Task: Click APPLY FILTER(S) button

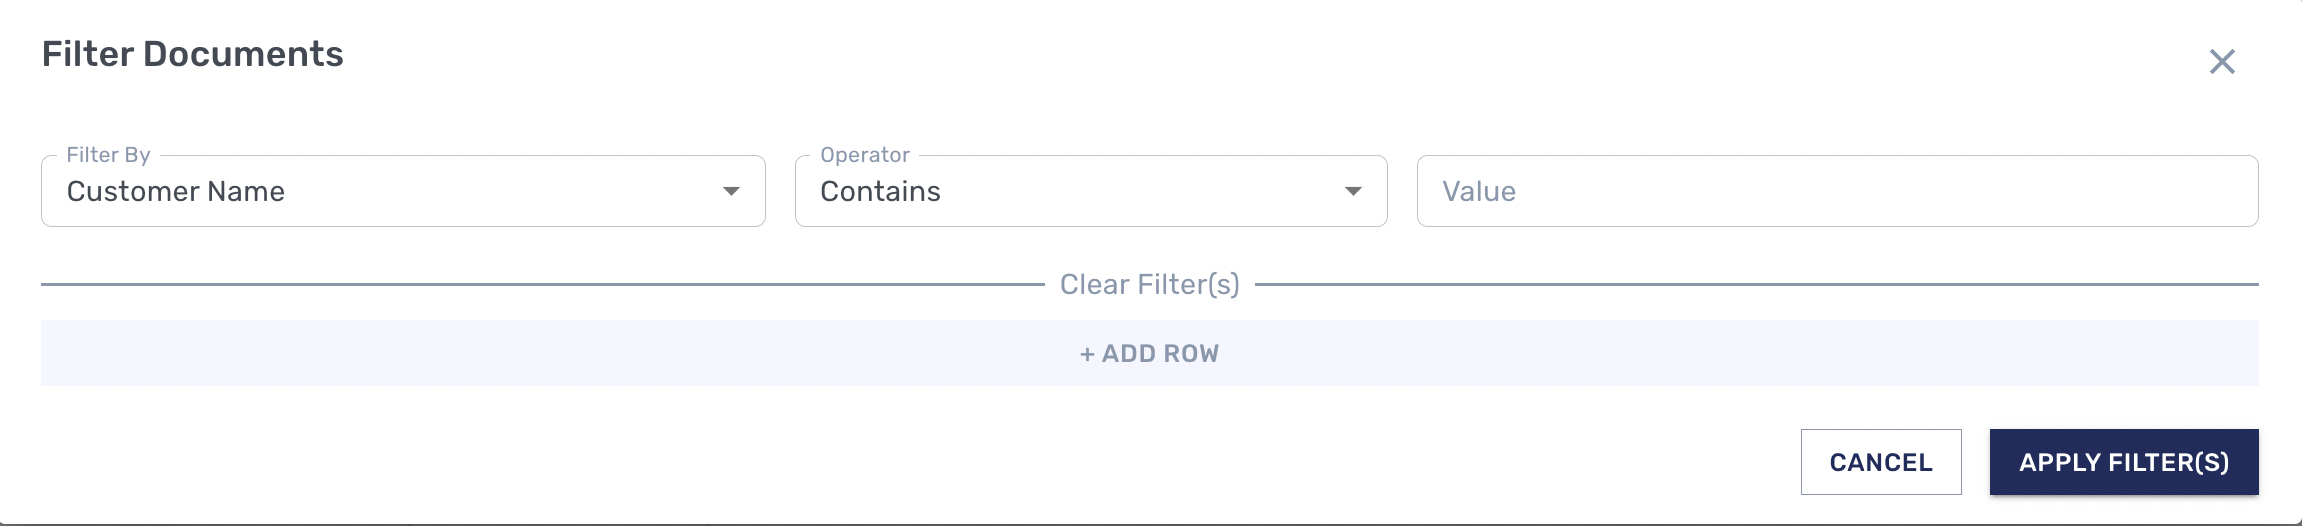Action: pos(2123,462)
